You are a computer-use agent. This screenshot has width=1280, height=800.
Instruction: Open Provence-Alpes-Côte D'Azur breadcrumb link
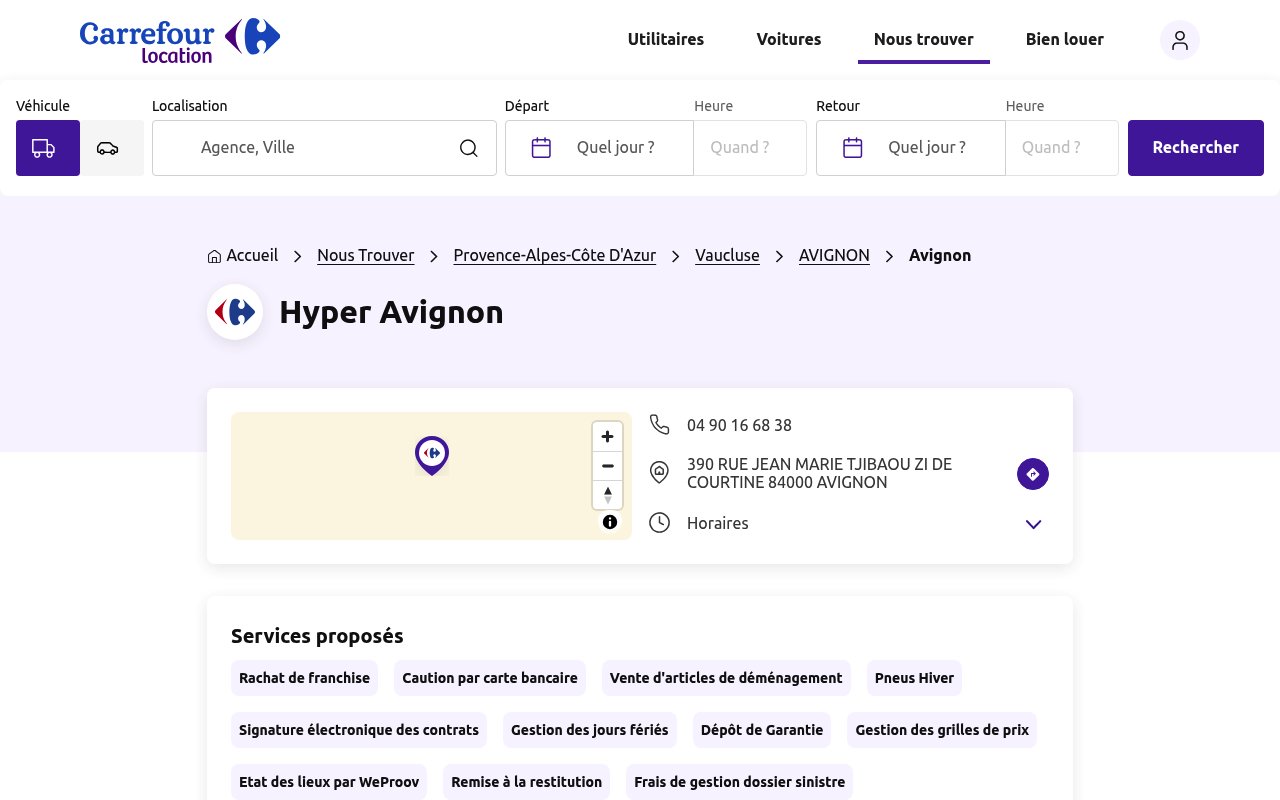coord(555,256)
